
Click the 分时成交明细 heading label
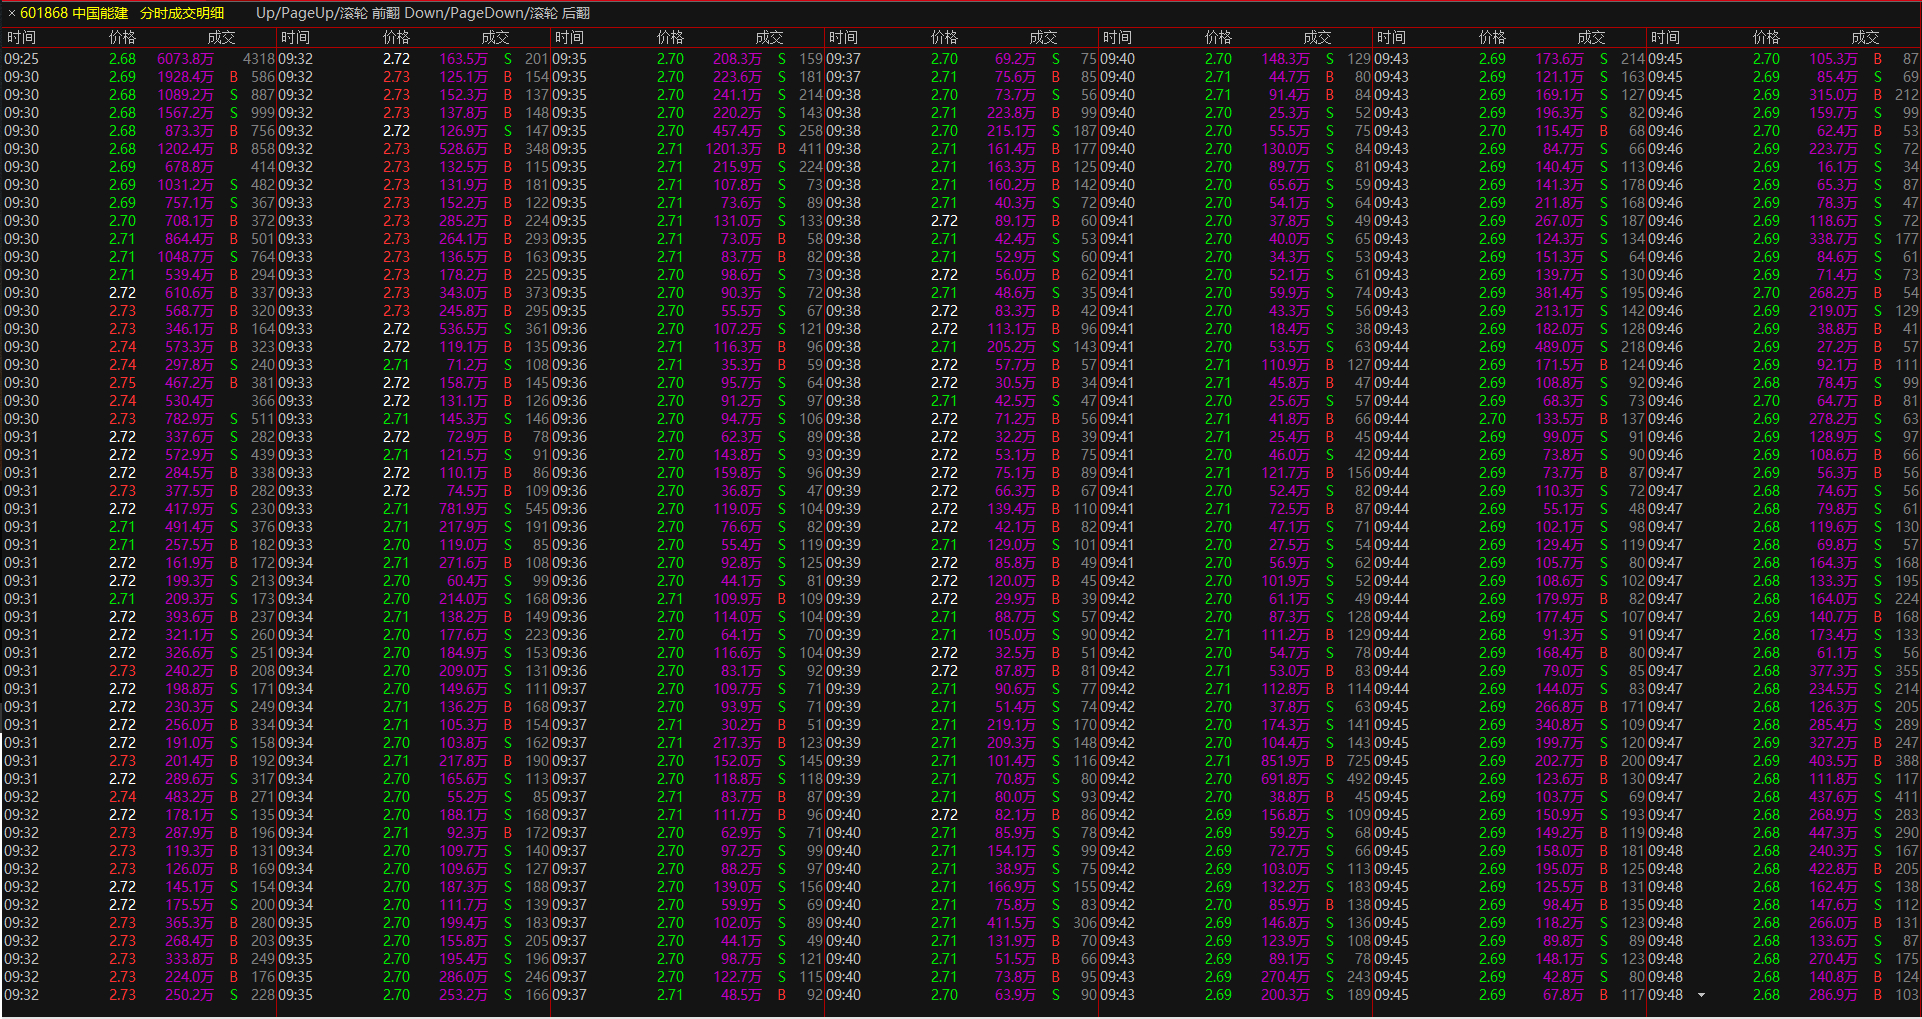(x=182, y=13)
